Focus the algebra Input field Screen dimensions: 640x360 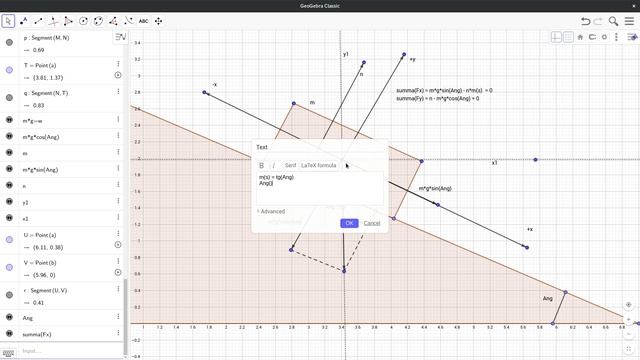point(69,351)
